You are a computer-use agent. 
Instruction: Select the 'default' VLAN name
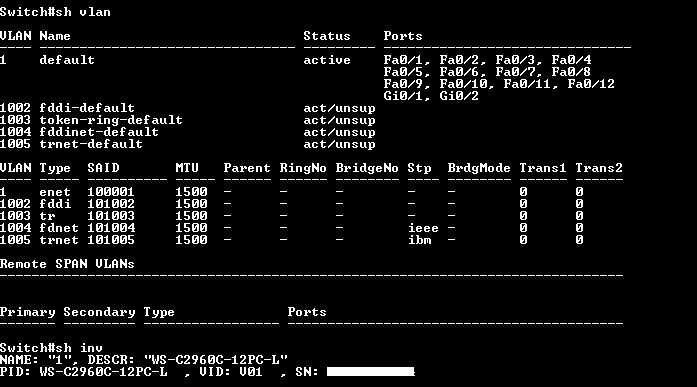coord(67,60)
